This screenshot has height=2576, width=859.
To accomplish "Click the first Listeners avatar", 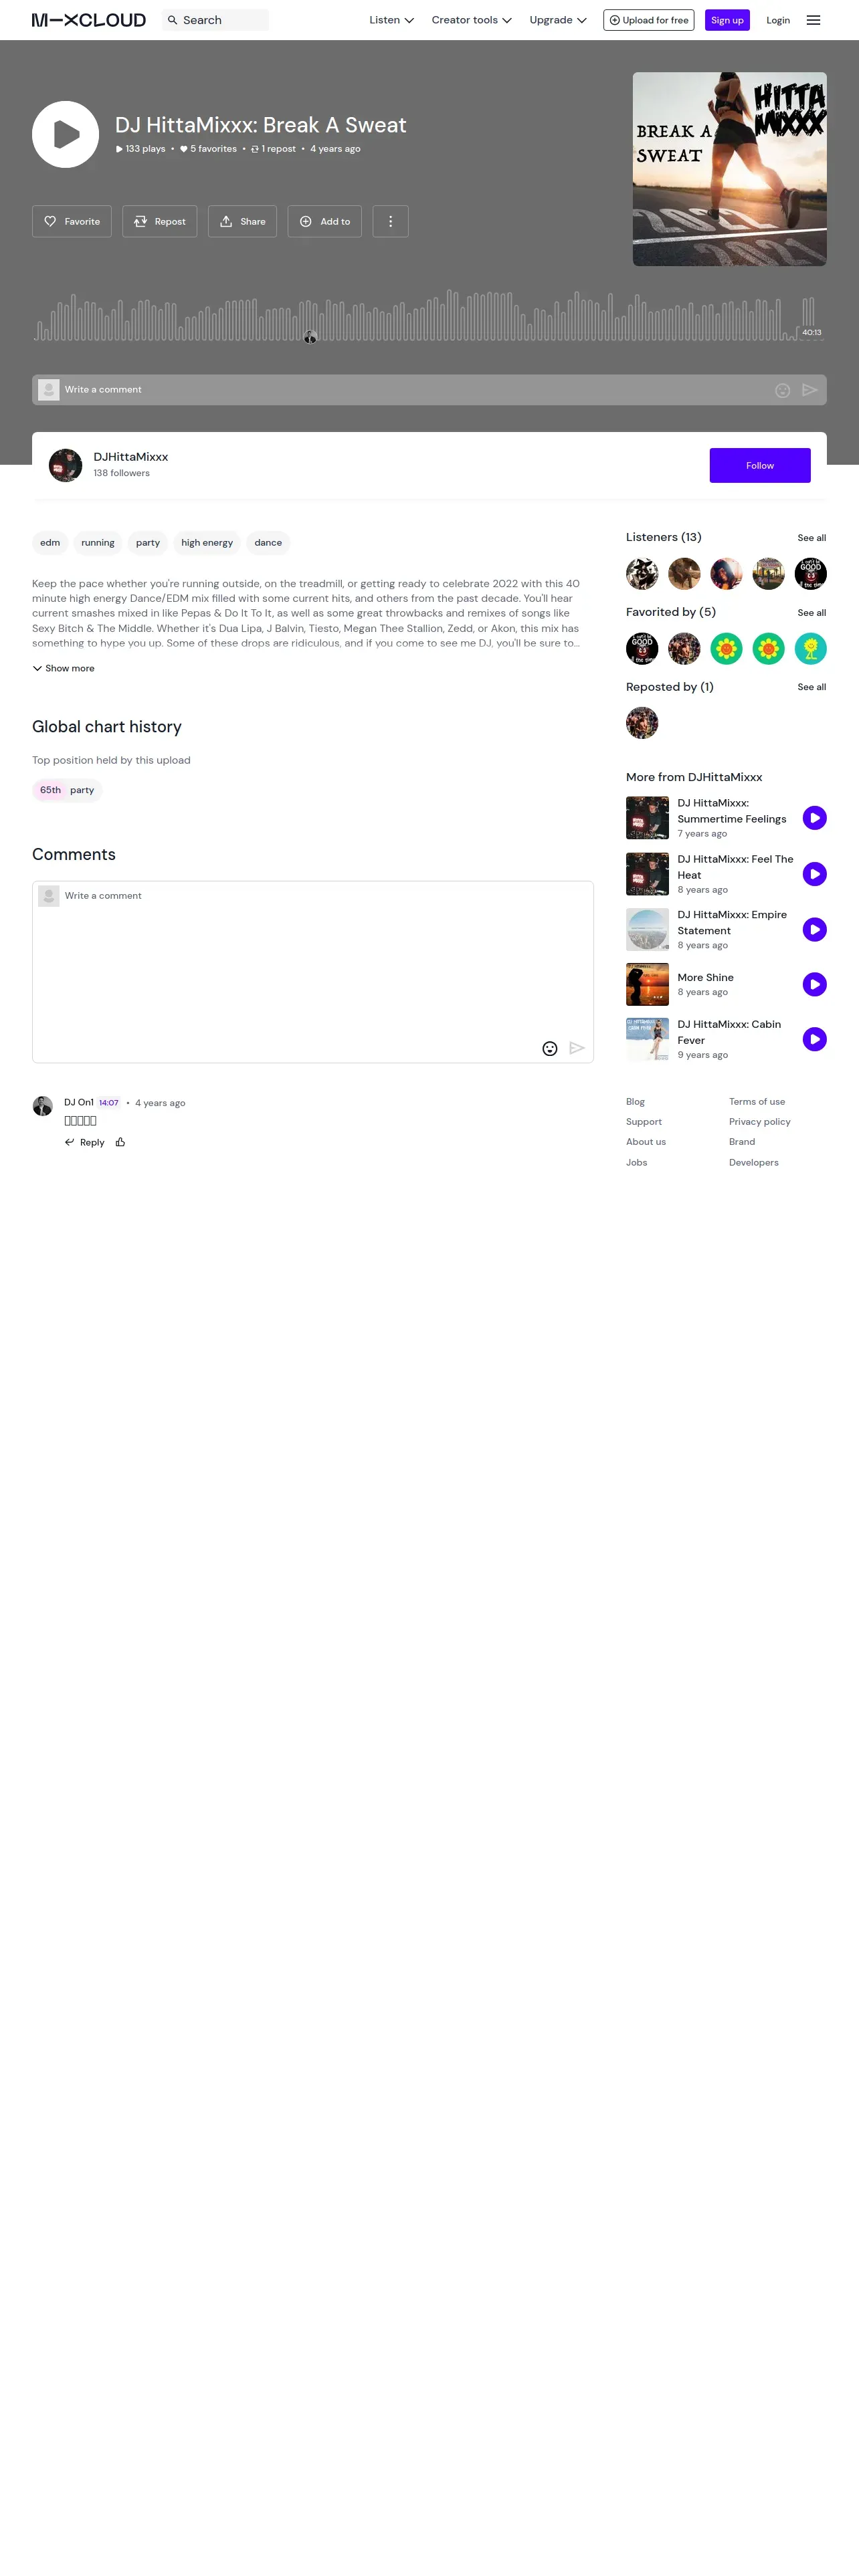I will (x=642, y=574).
